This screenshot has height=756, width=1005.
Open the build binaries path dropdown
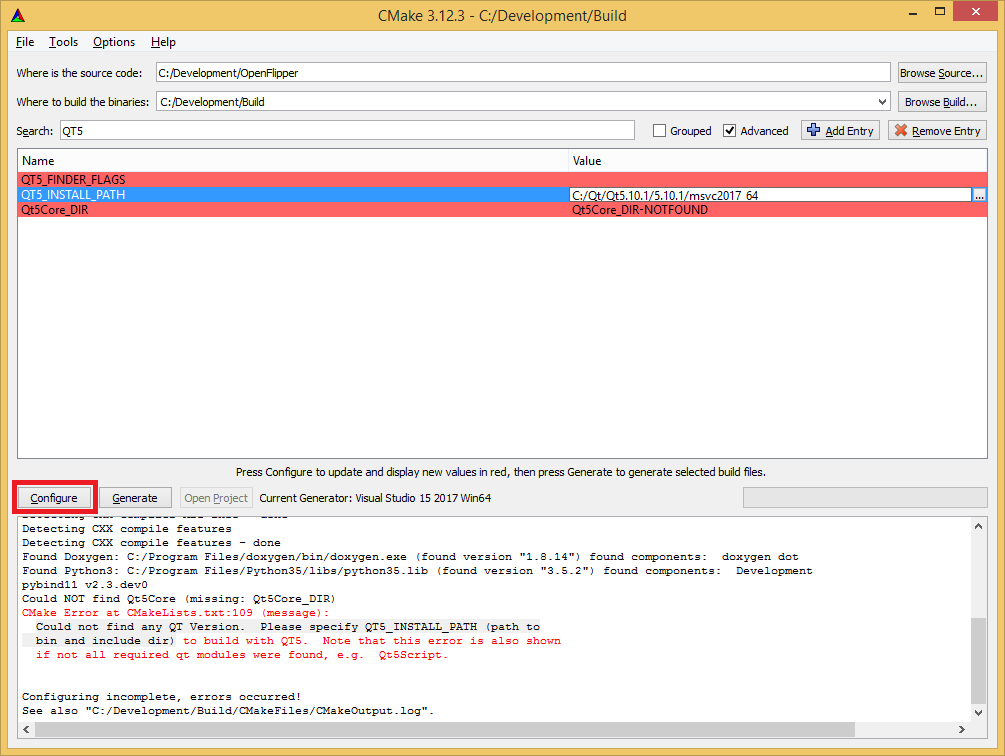point(881,100)
